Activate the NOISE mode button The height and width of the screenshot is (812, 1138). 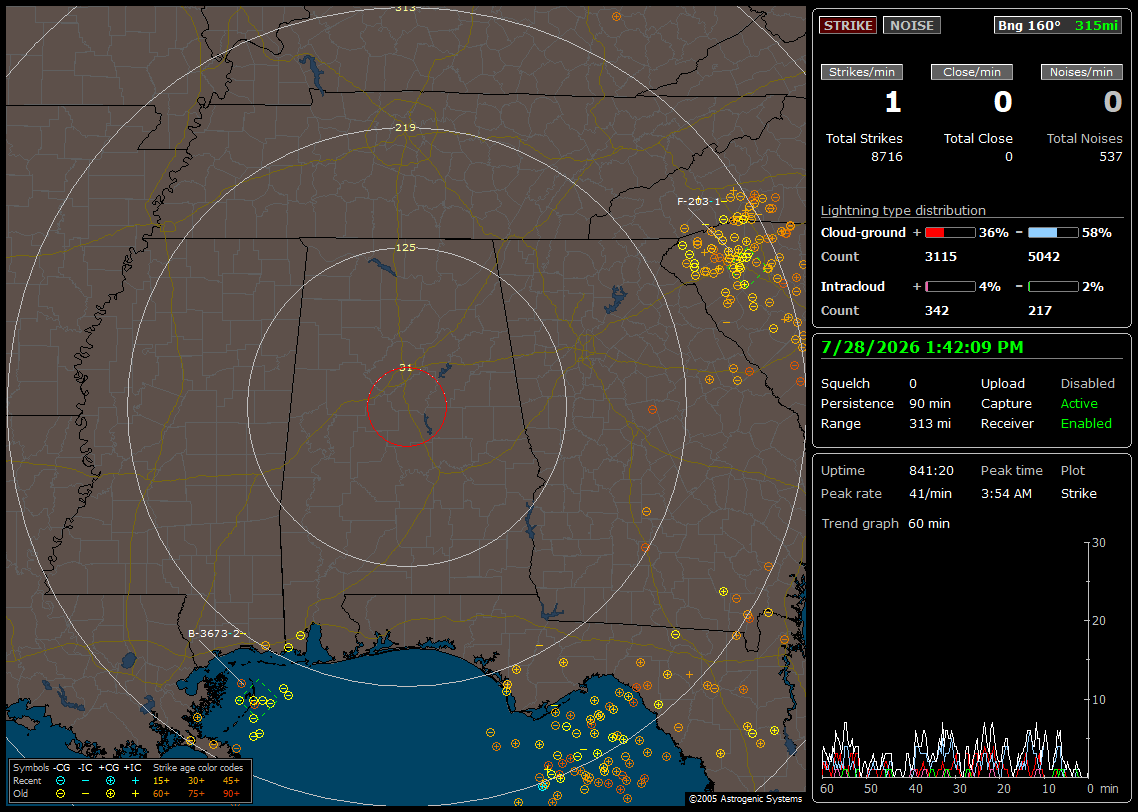coord(912,25)
